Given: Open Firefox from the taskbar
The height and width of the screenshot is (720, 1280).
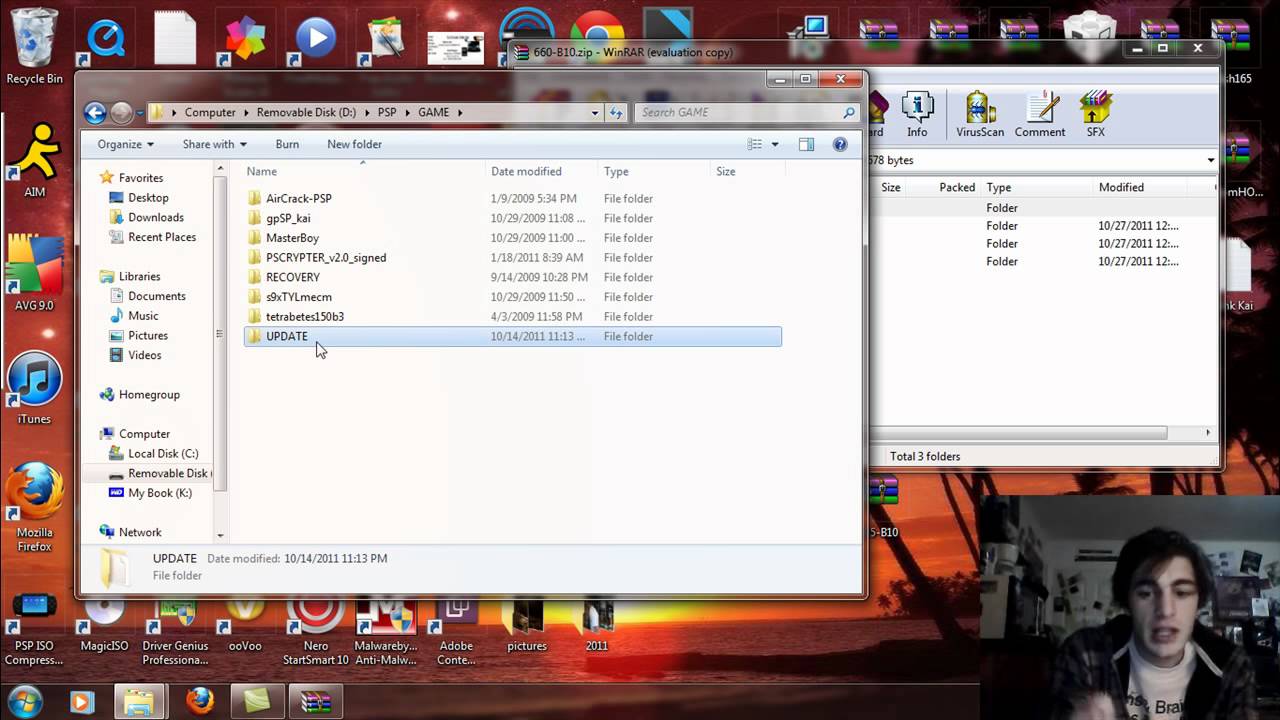Looking at the screenshot, I should click(x=199, y=701).
